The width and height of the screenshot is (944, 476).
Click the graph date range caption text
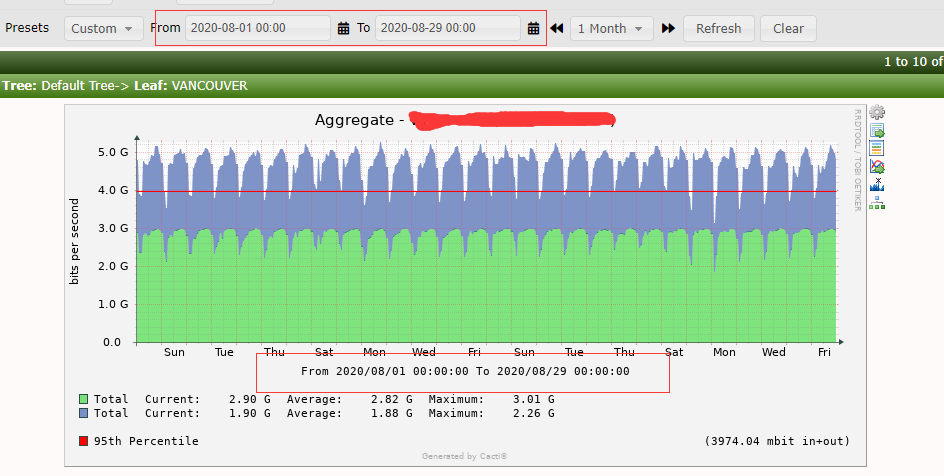465,371
